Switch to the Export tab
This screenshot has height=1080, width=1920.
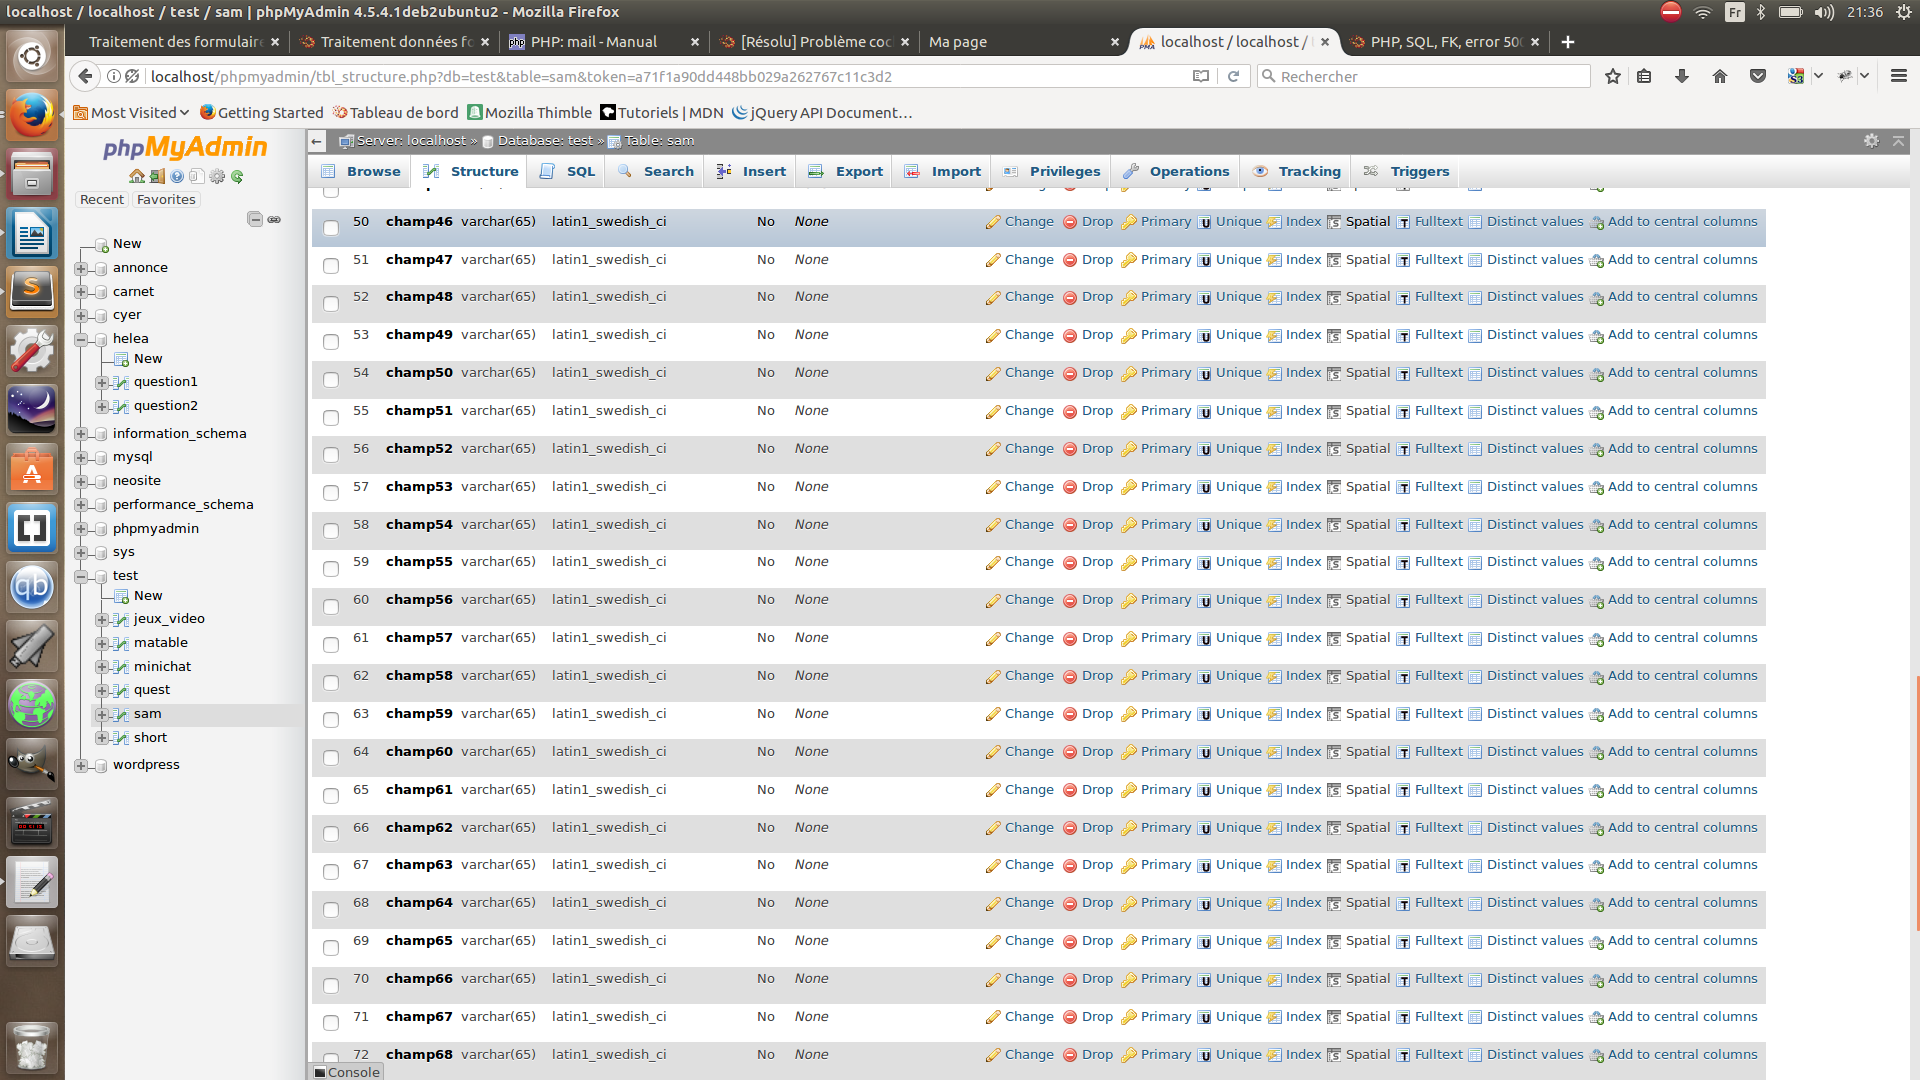pyautogui.click(x=846, y=171)
